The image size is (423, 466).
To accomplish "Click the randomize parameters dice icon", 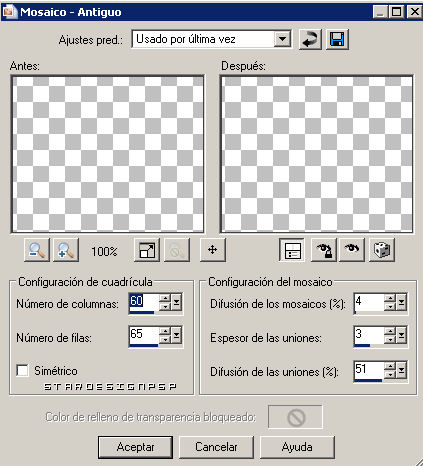I will pos(382,250).
